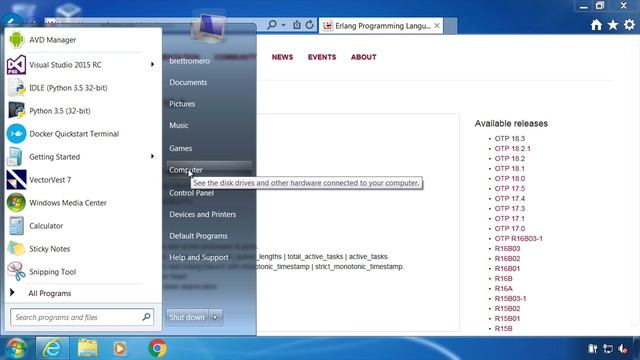Open OTP 17.0 release link
The height and width of the screenshot is (360, 640).
(510, 229)
